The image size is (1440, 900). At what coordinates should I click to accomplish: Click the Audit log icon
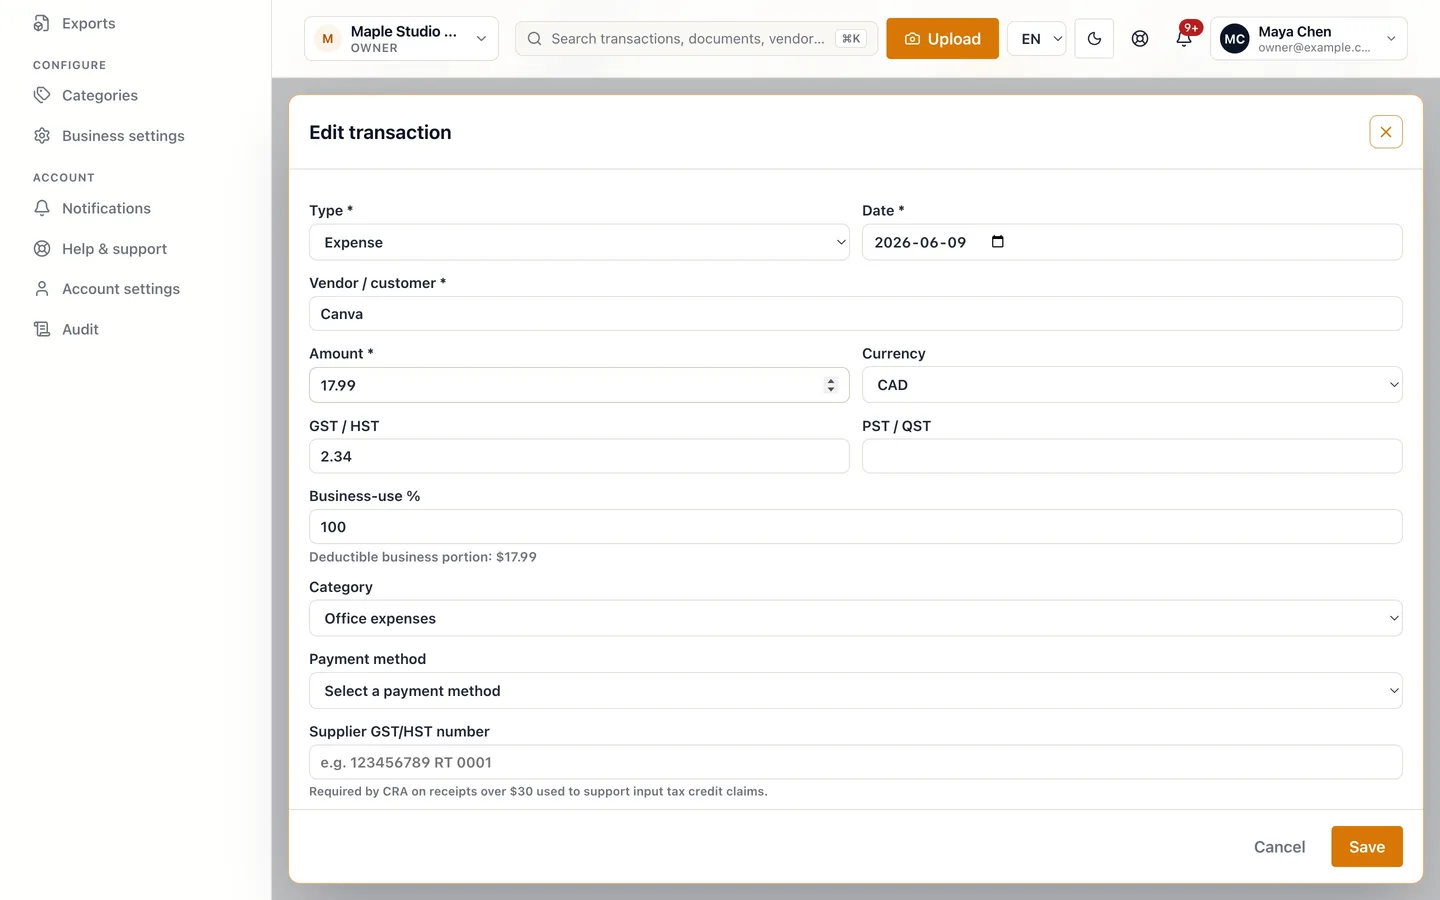[42, 329]
